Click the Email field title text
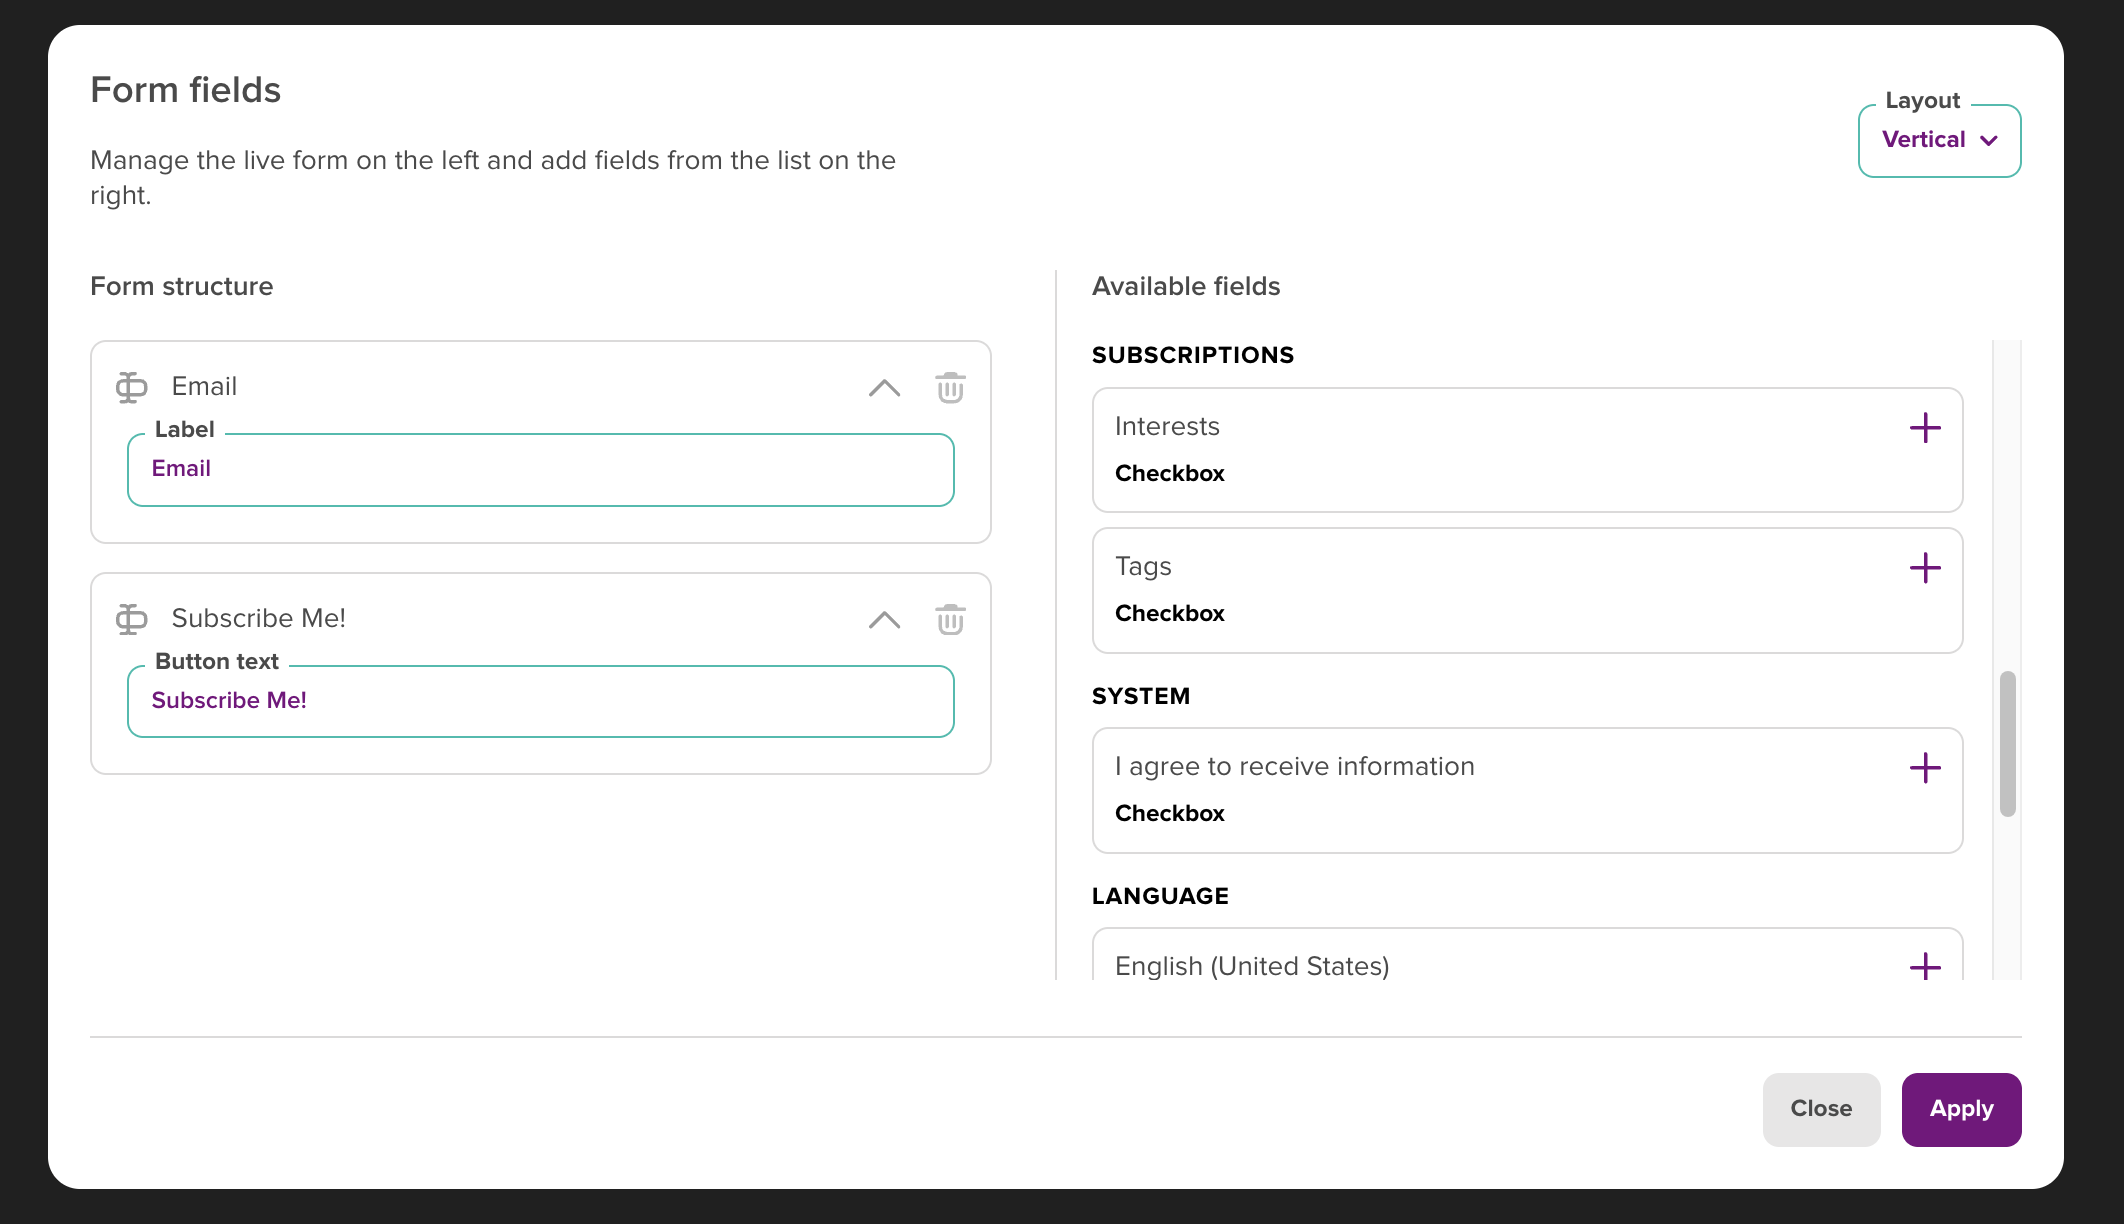The image size is (2124, 1224). pyautogui.click(x=204, y=386)
